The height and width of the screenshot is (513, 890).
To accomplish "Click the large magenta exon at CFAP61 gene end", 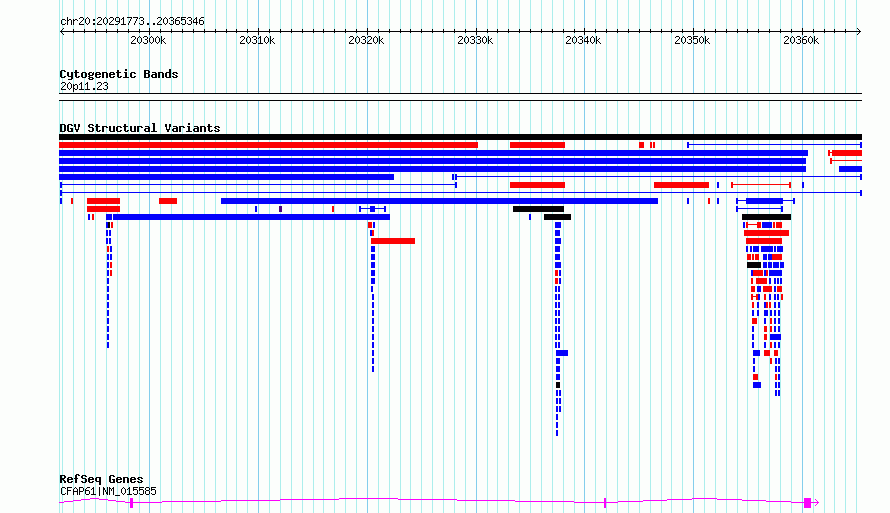I will coord(807,503).
